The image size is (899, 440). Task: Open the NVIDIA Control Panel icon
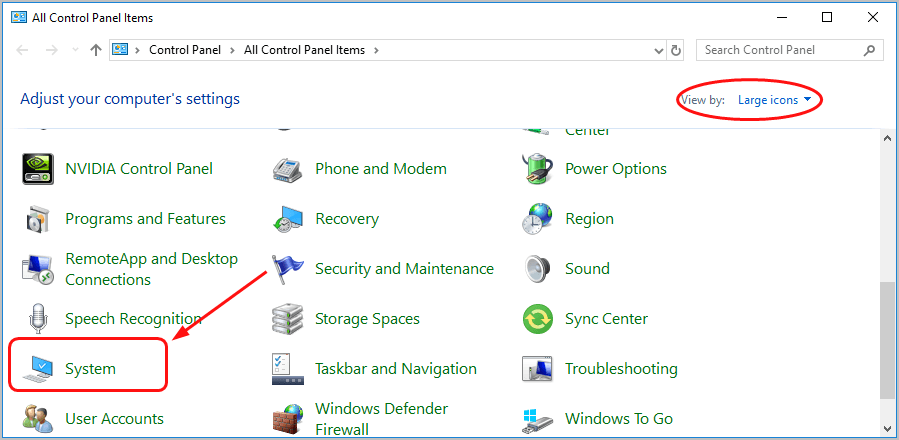coord(38,169)
